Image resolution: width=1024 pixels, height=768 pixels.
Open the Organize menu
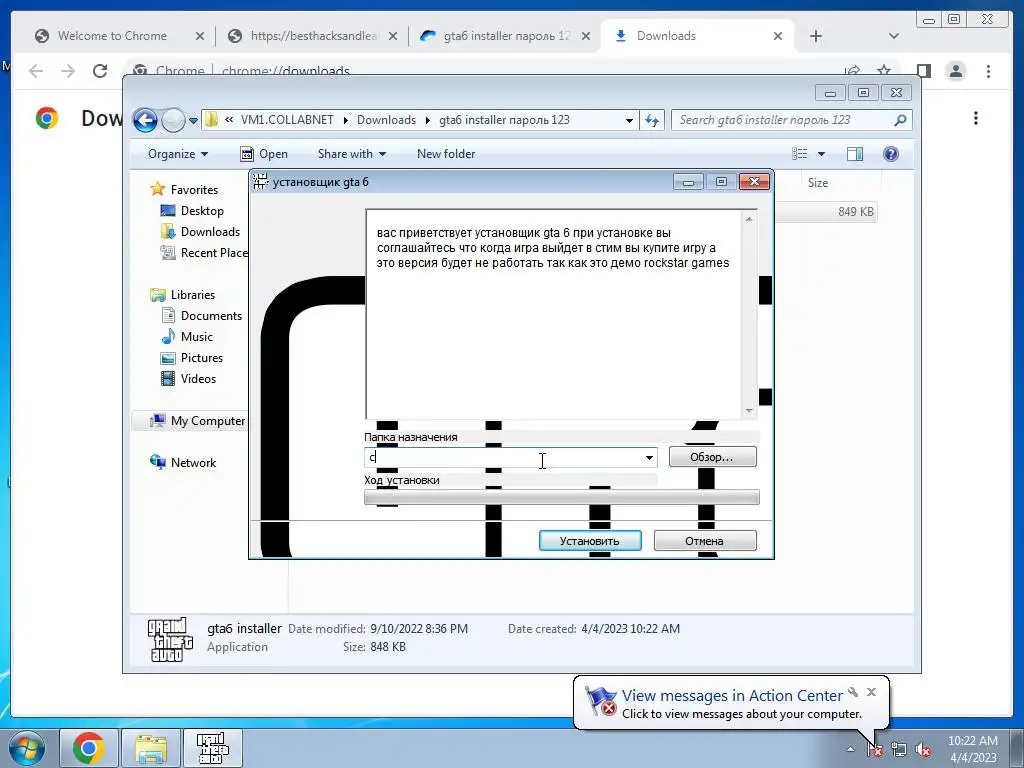pos(178,154)
